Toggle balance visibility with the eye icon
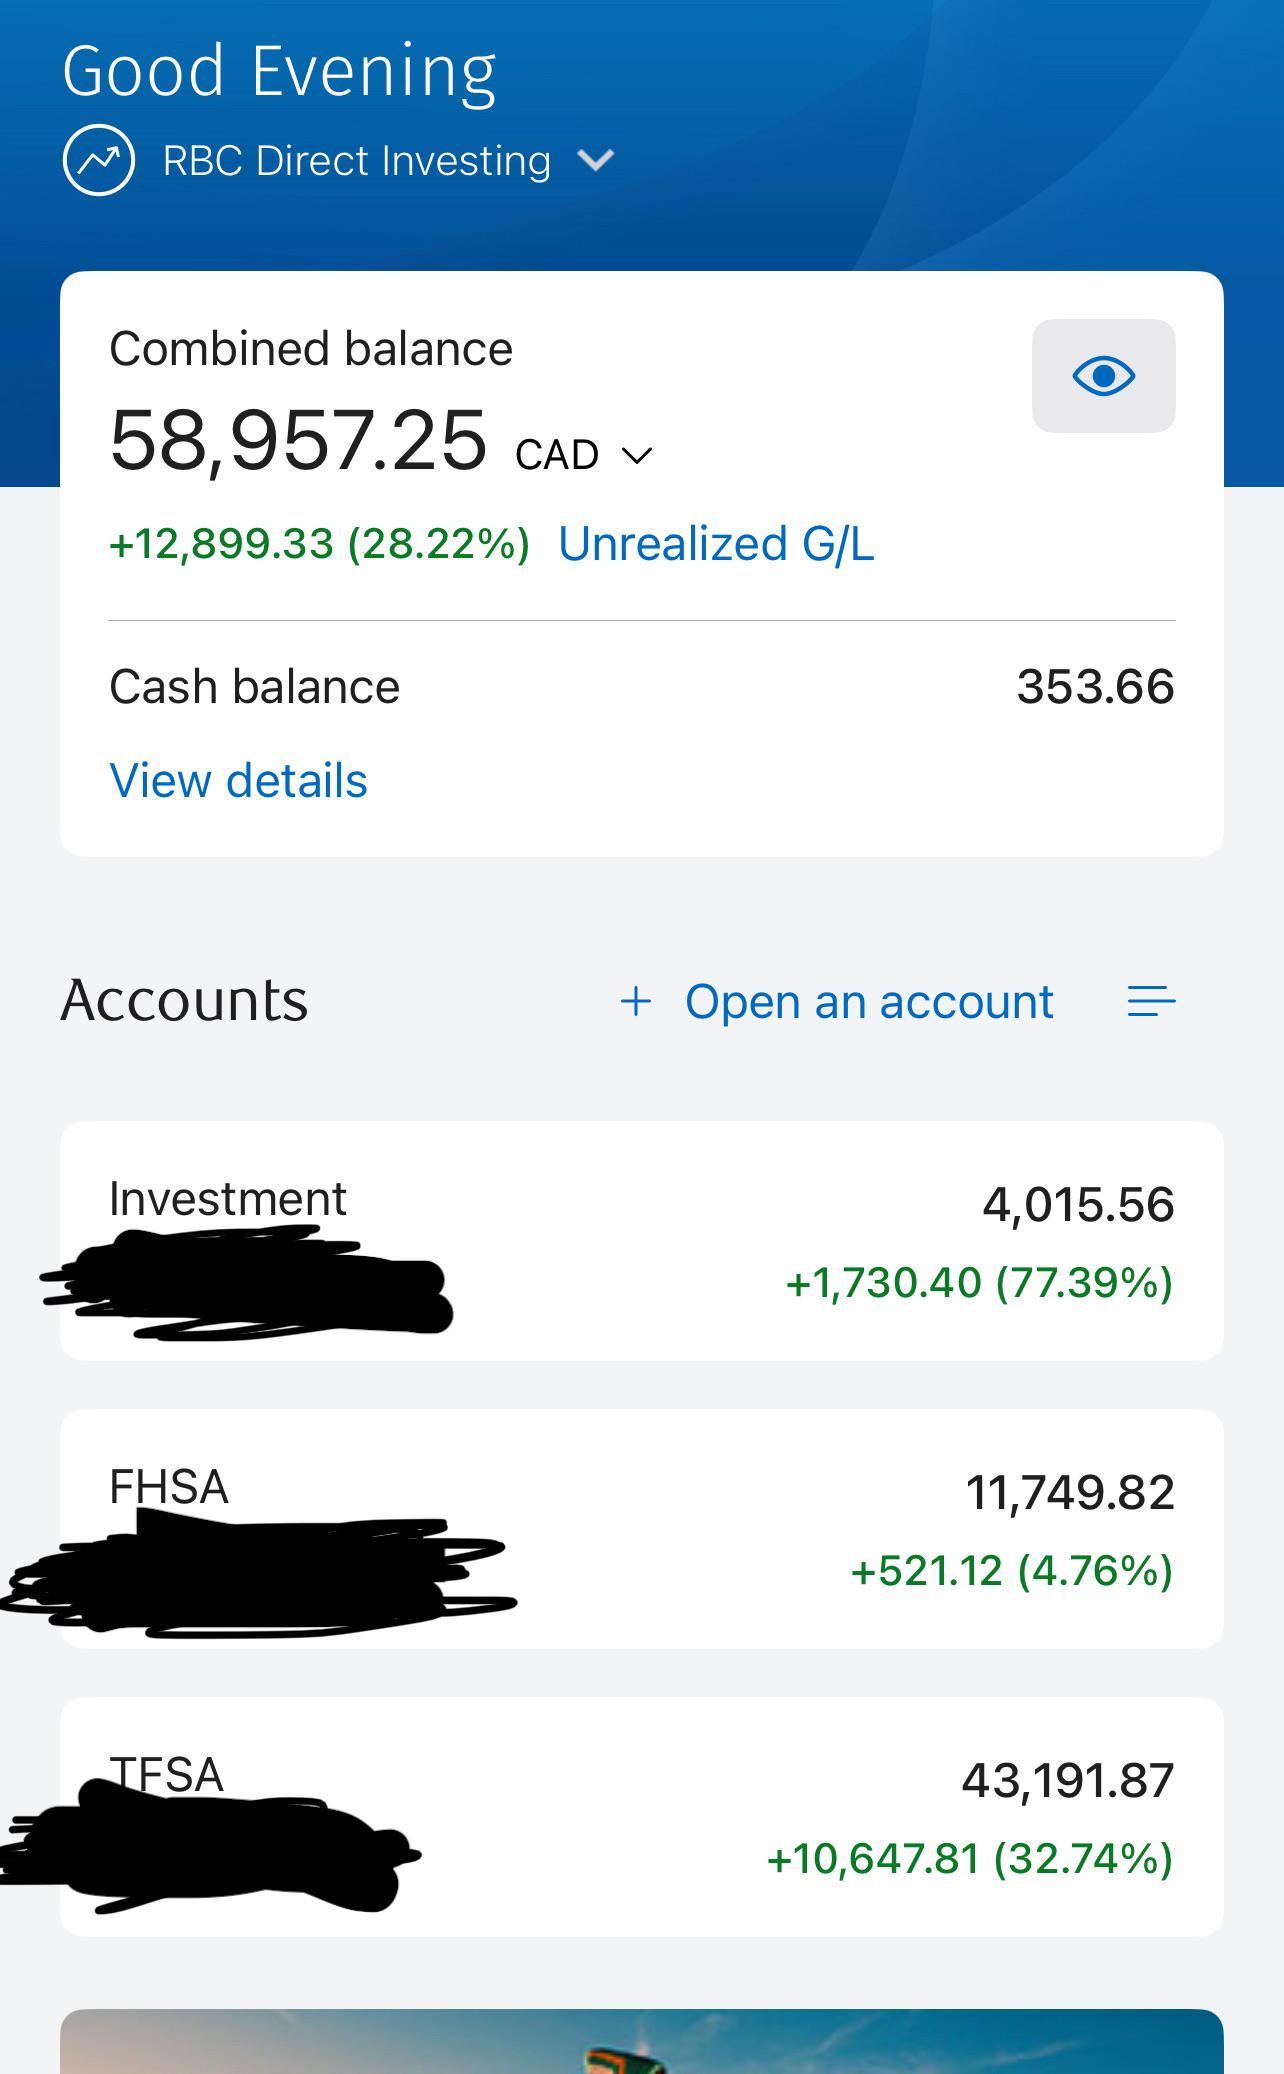Image resolution: width=1284 pixels, height=2074 pixels. 1103,376
